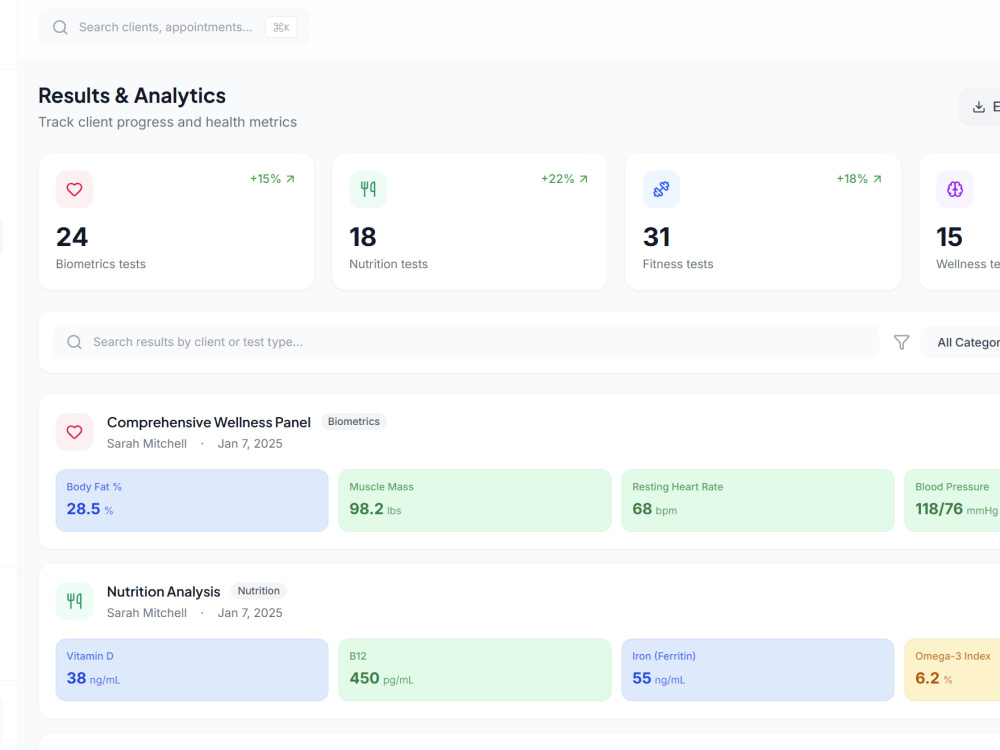The width and height of the screenshot is (1000, 750).
Task: Click 'Jan 7, 2025' date under Wellness Panel
Action: click(250, 444)
